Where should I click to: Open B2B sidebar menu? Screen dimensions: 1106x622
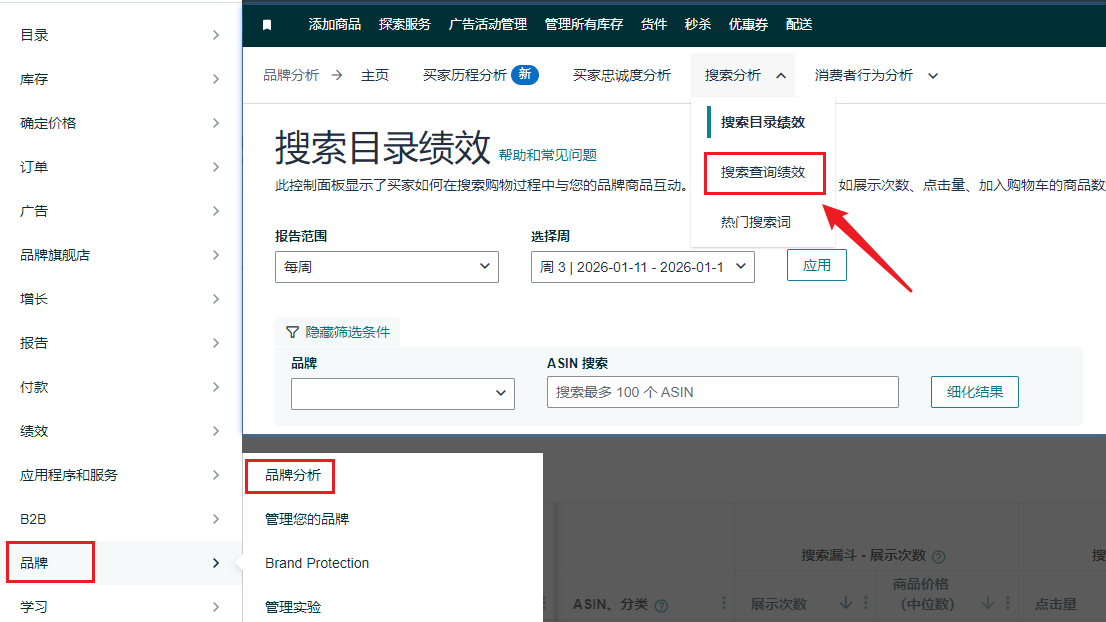pyautogui.click(x=120, y=519)
